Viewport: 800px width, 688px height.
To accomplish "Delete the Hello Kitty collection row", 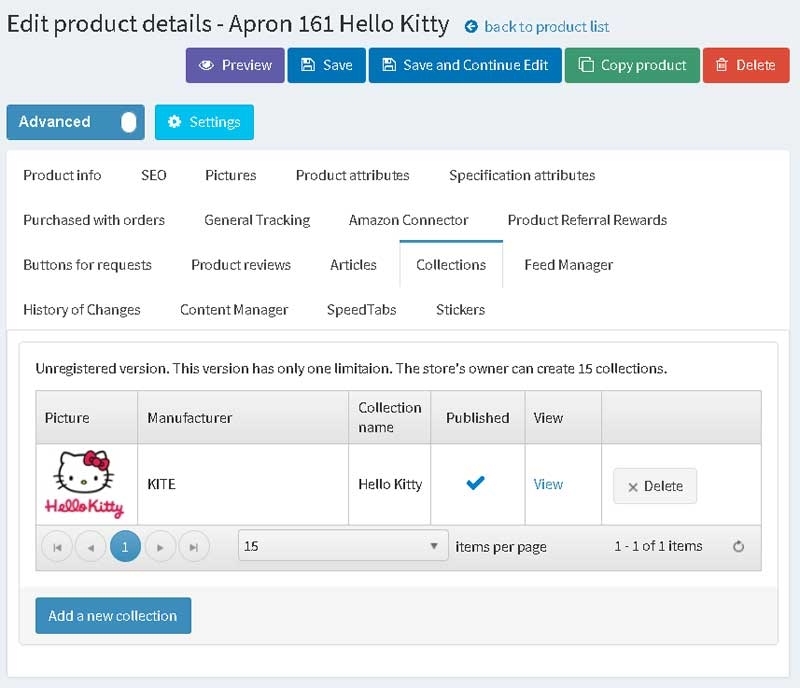I will point(654,486).
